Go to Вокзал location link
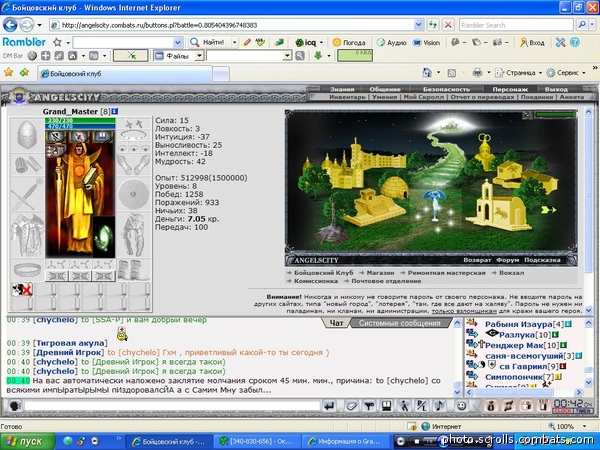 (x=511, y=273)
